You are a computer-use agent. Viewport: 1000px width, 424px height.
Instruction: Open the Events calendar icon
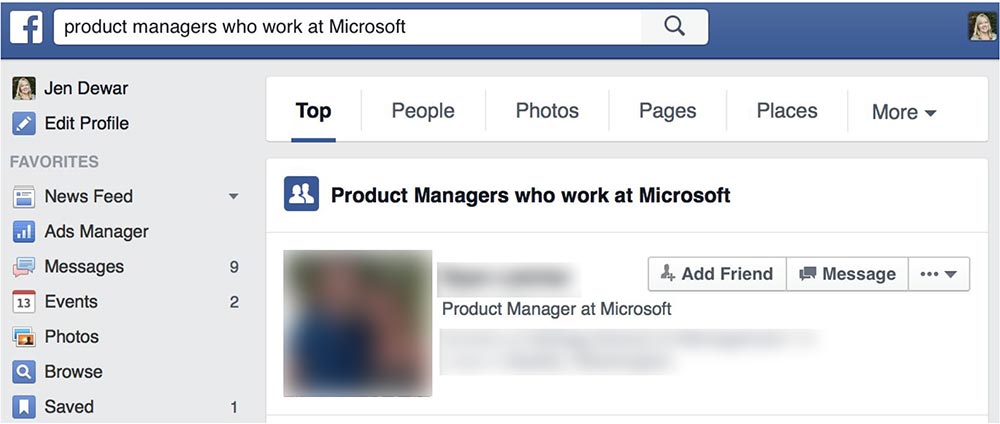[x=24, y=302]
